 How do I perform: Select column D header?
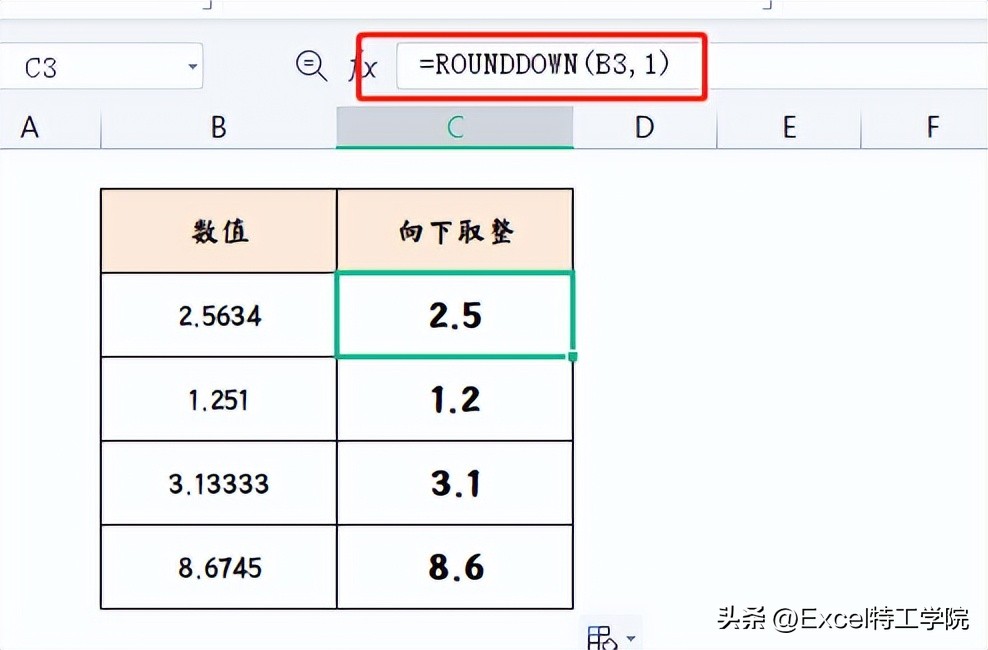[645, 128]
